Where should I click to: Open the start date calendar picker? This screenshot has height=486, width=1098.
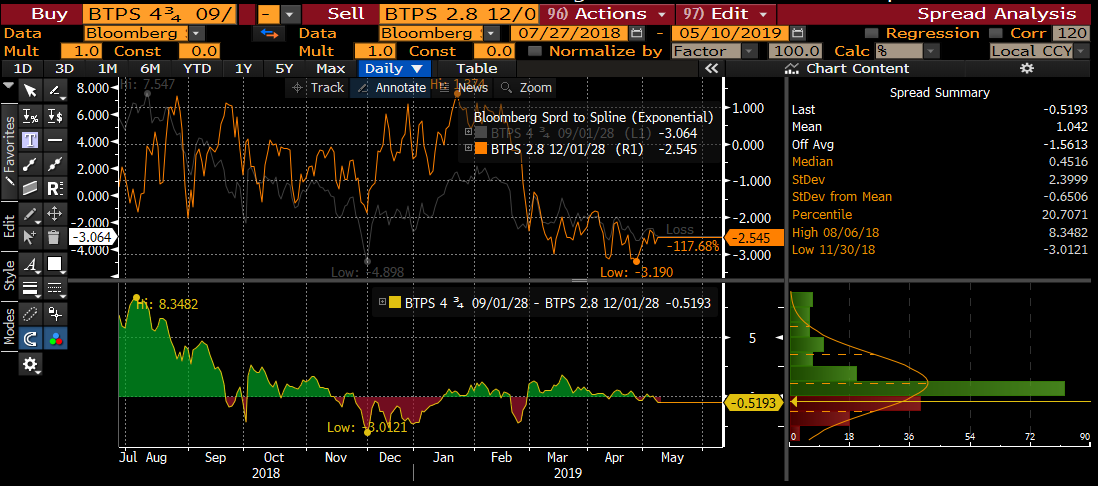pyautogui.click(x=637, y=33)
